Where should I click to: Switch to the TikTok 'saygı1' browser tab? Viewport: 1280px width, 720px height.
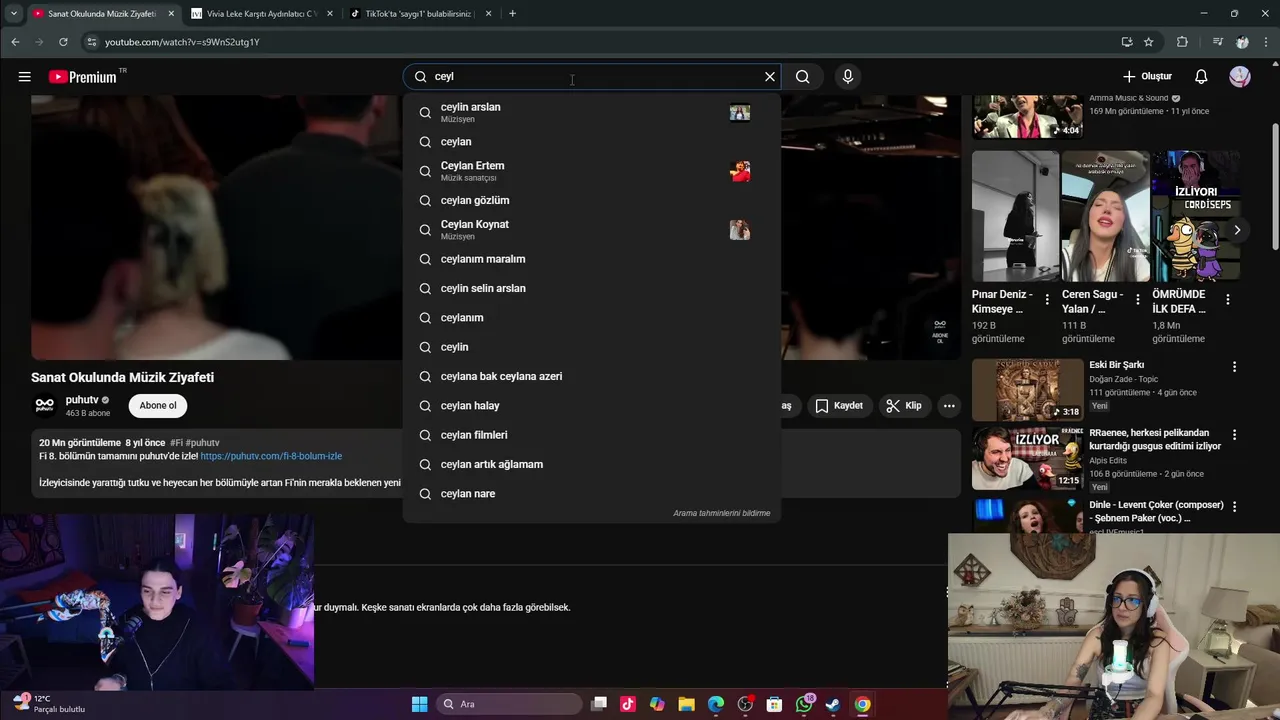[419, 14]
